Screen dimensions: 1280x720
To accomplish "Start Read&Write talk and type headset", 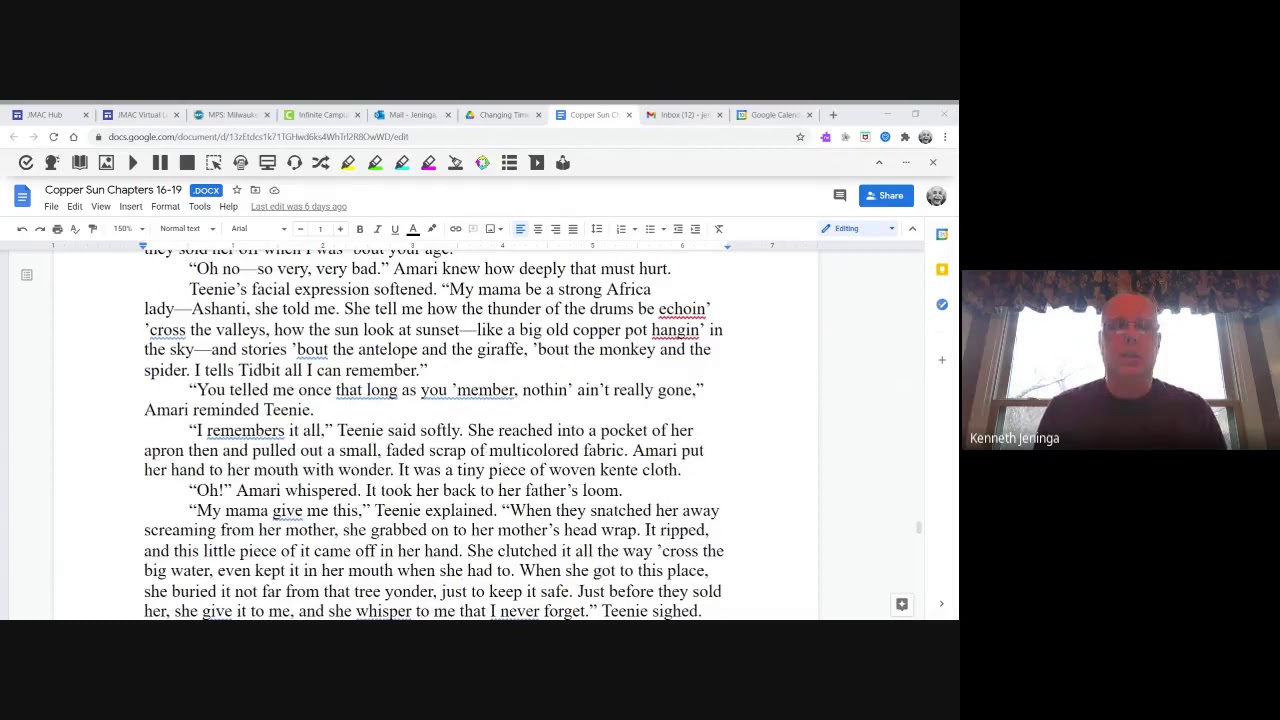I will pos(294,163).
